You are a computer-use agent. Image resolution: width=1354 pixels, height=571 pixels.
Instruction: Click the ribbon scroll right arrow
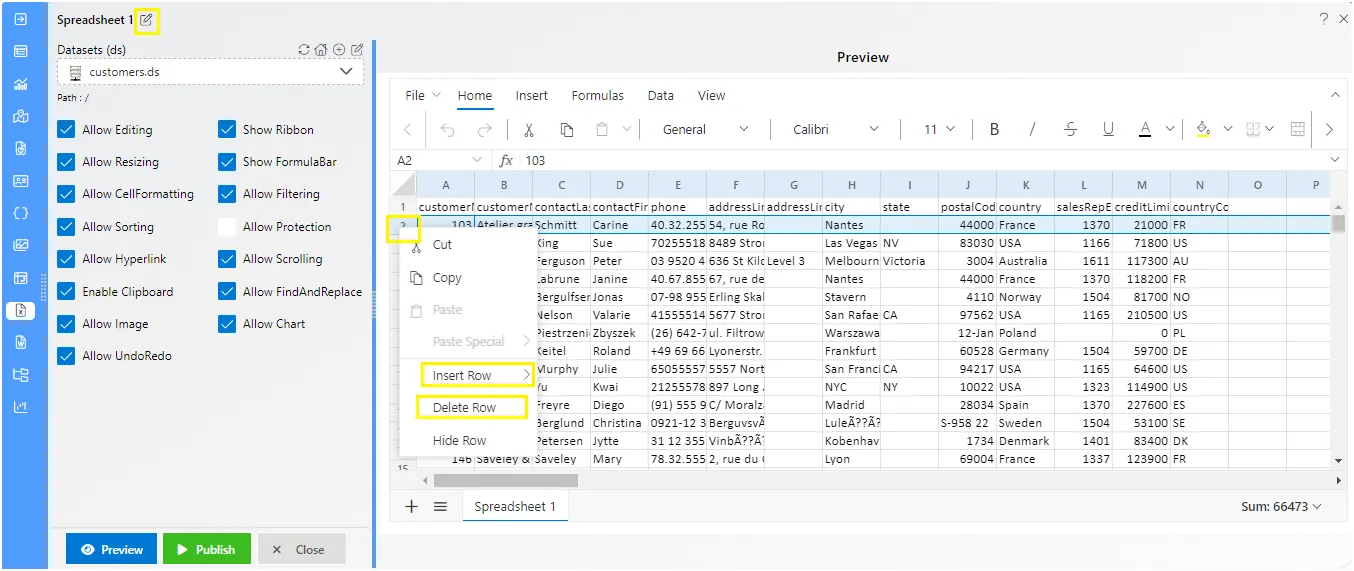(x=1329, y=129)
